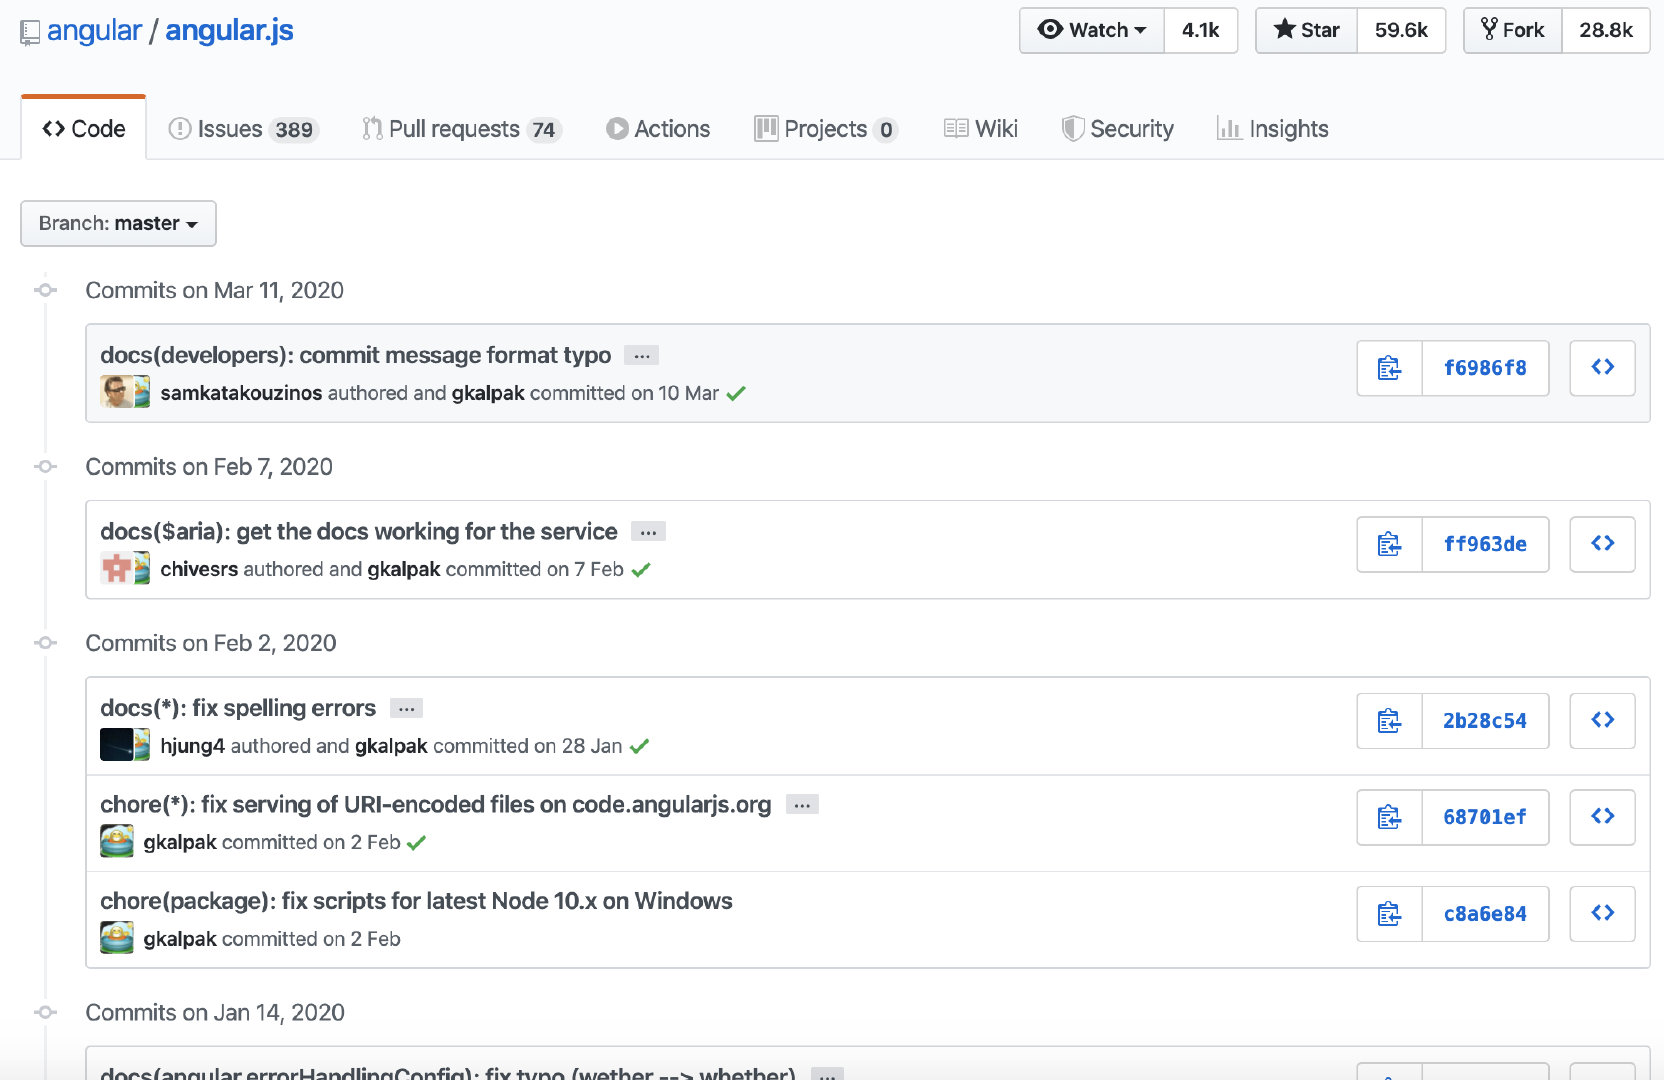Viewport: 1664px width, 1080px height.
Task: Open the Insights tab
Action: pyautogui.click(x=1272, y=129)
